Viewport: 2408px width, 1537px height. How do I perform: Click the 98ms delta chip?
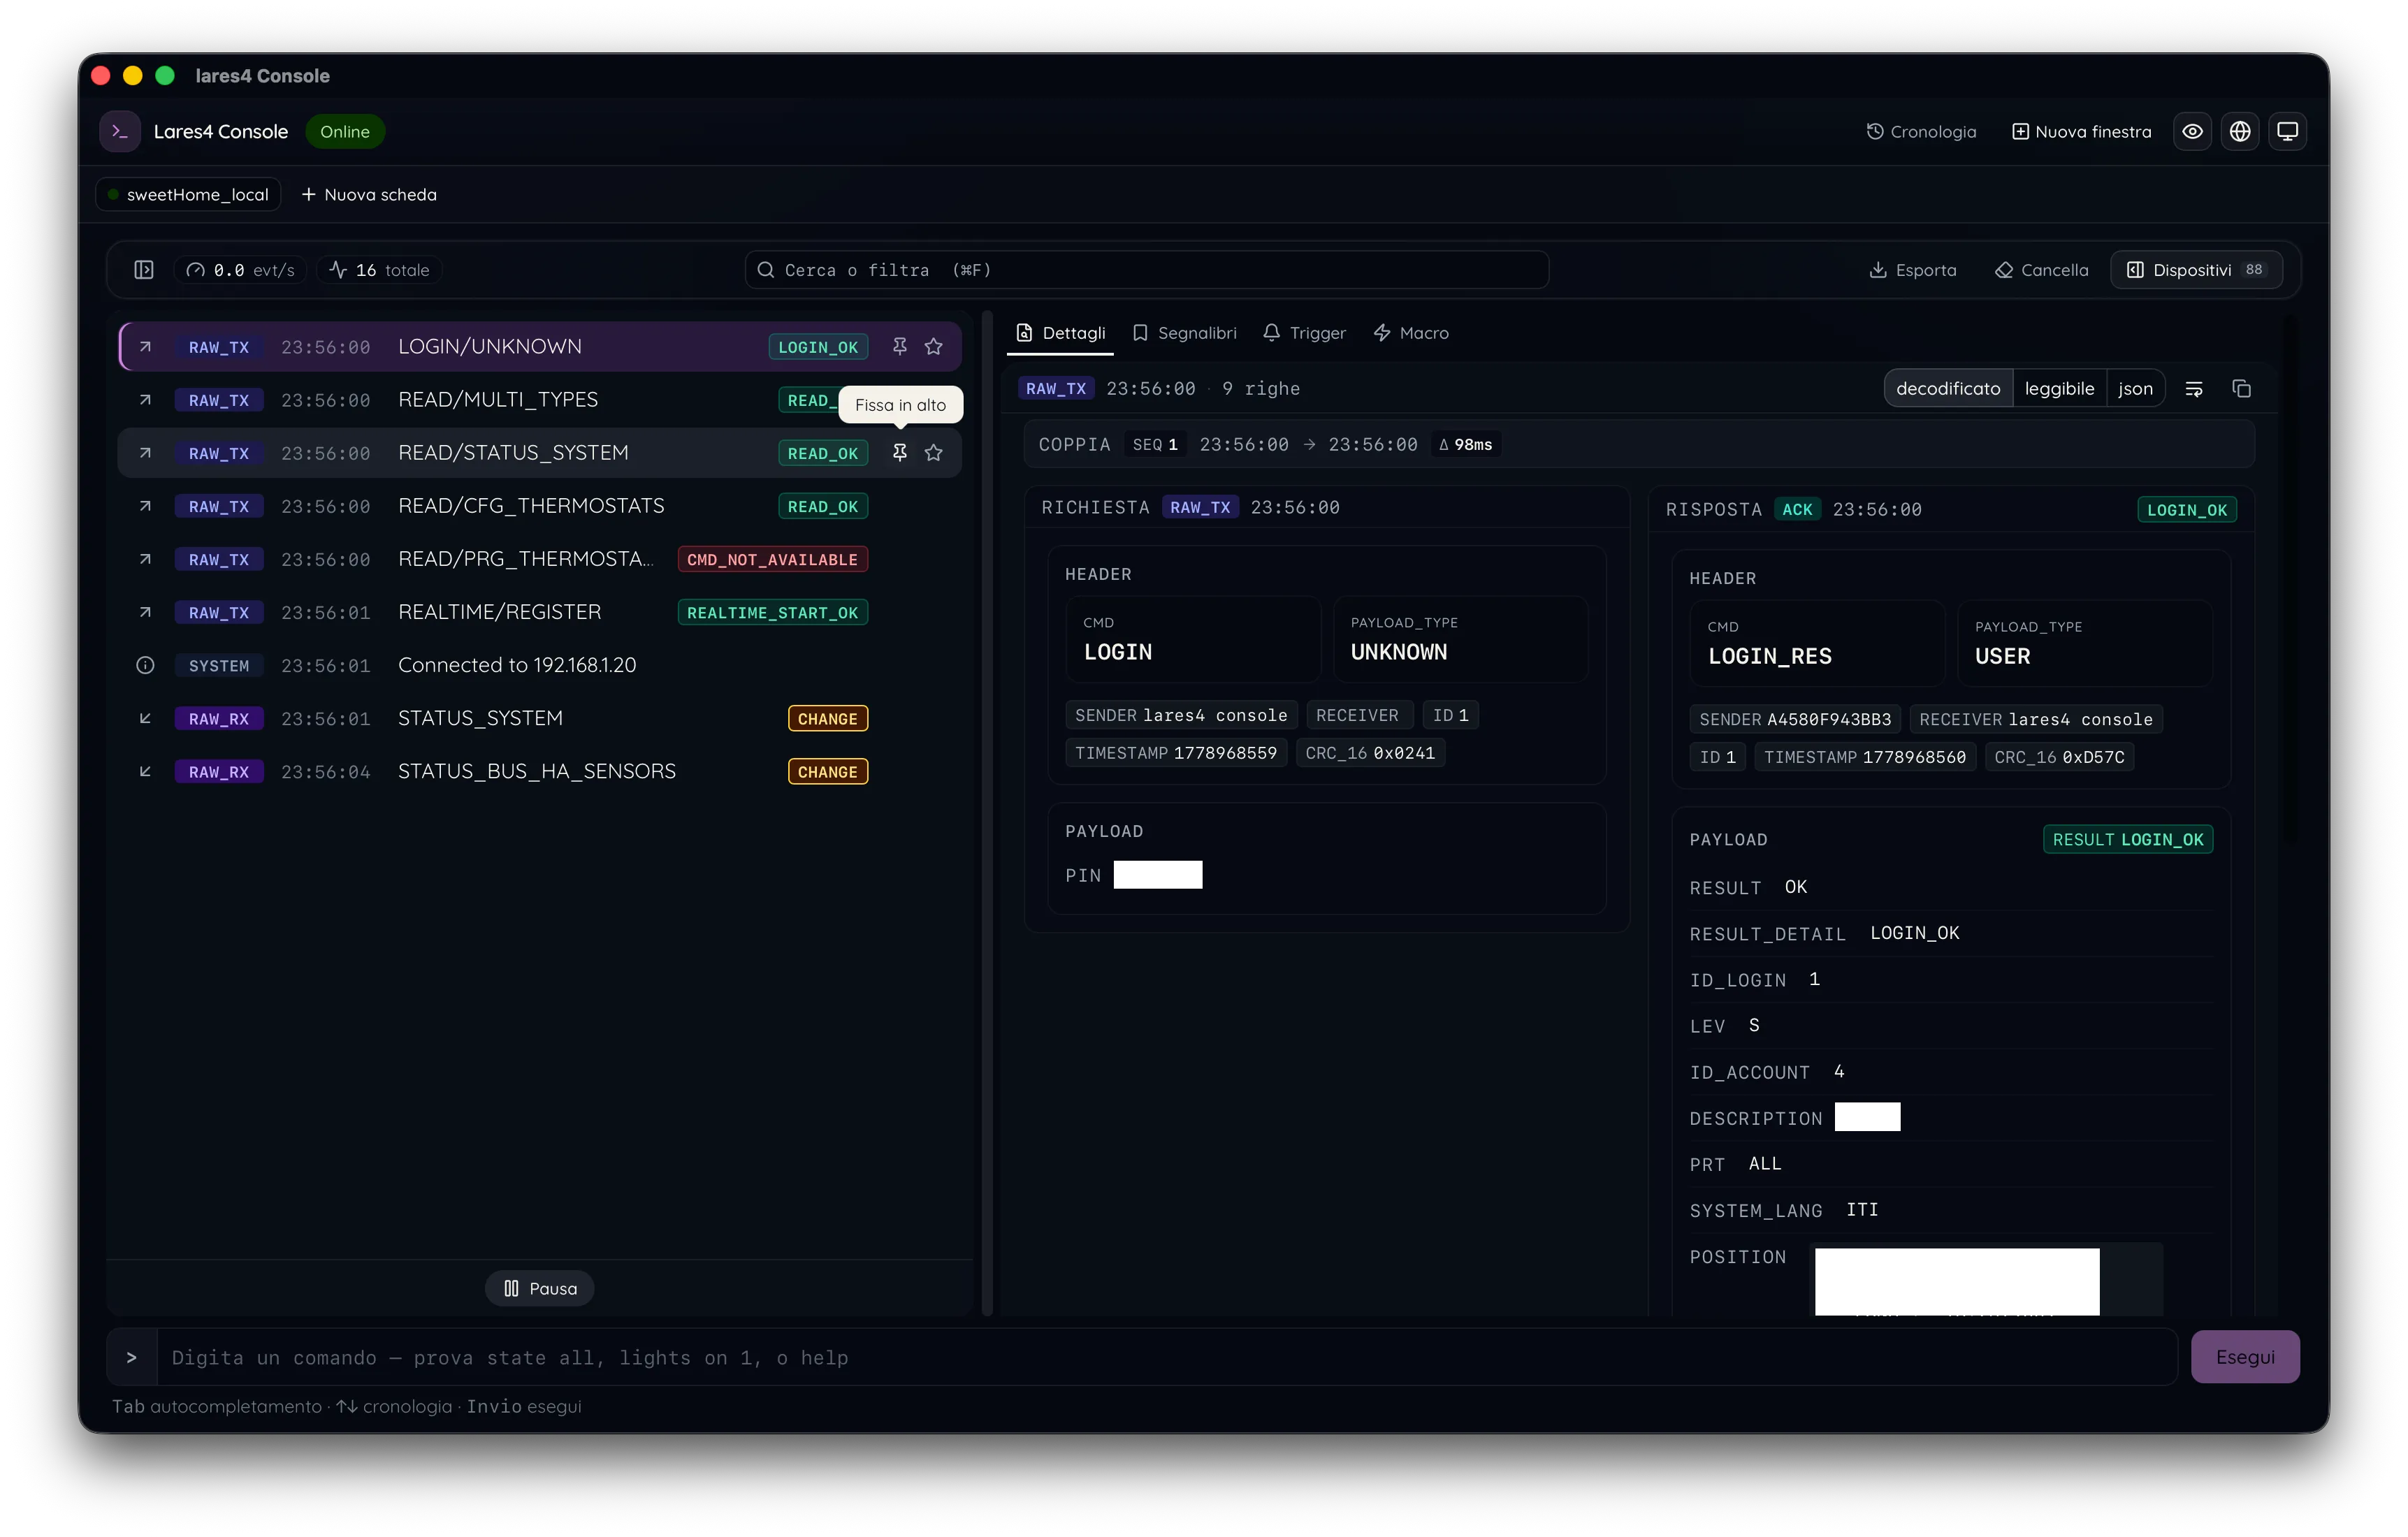tap(1466, 444)
